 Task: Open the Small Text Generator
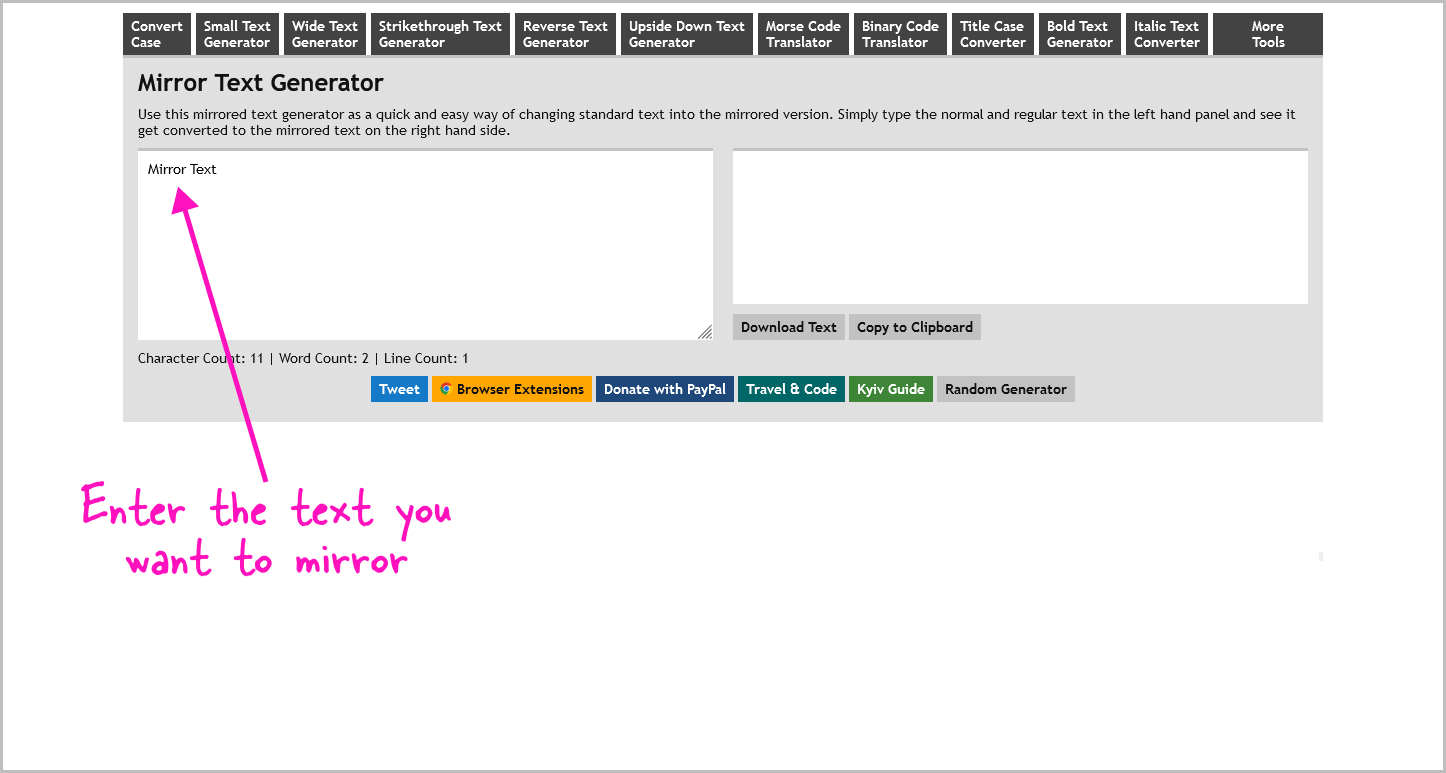[x=237, y=33]
